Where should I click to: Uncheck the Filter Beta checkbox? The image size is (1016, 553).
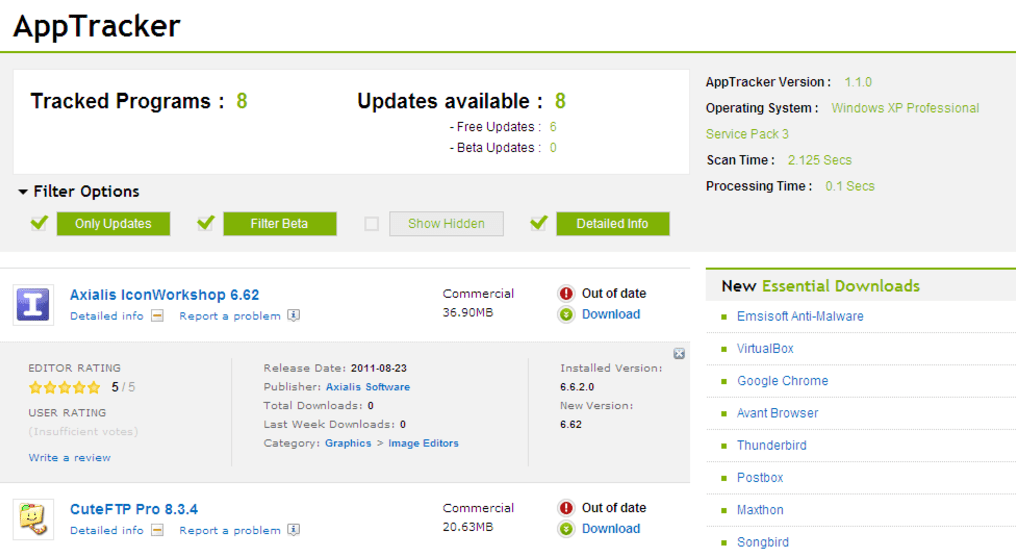[205, 223]
